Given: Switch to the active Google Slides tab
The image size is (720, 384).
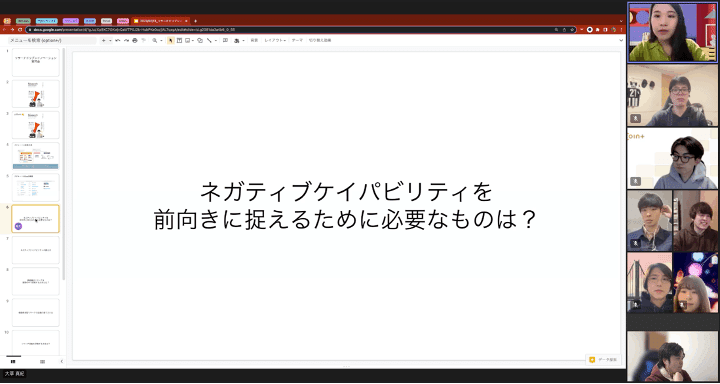Looking at the screenshot, I should coord(160,21).
